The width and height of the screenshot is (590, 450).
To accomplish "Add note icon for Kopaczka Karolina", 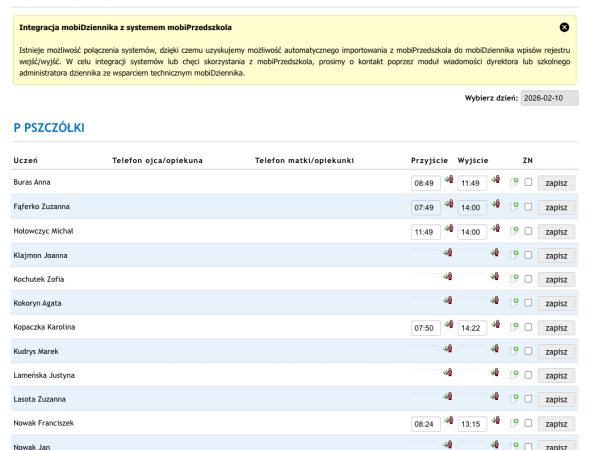I will [x=514, y=327].
